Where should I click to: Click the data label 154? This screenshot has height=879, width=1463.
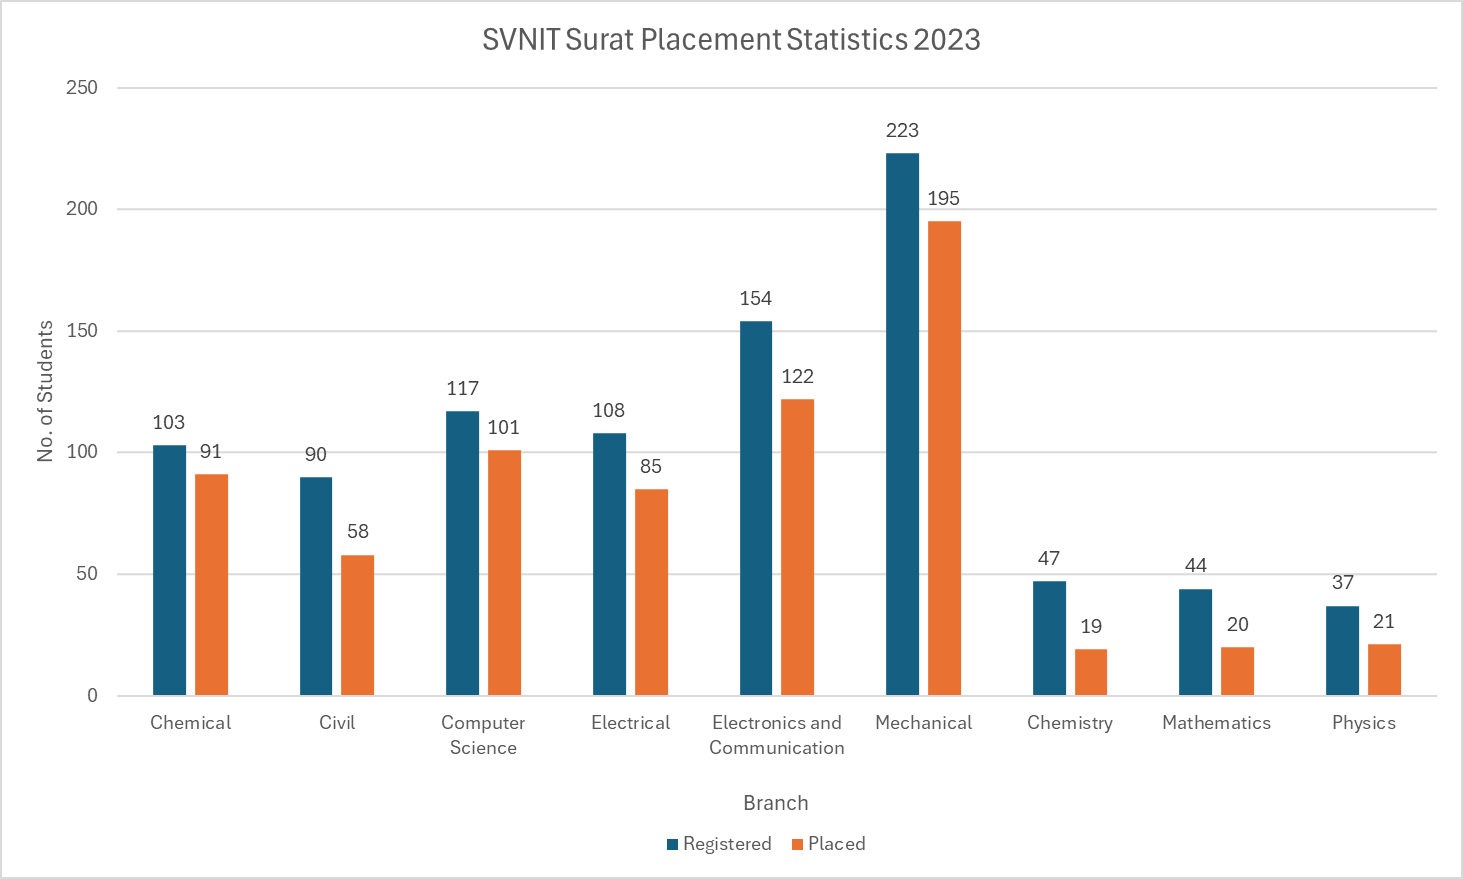tap(756, 299)
